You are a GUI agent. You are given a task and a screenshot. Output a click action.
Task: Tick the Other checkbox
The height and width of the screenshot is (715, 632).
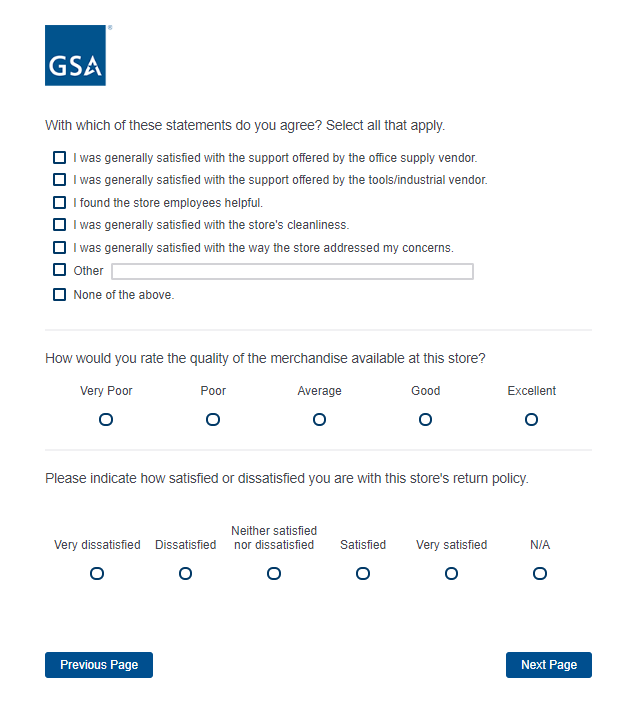[x=60, y=271]
